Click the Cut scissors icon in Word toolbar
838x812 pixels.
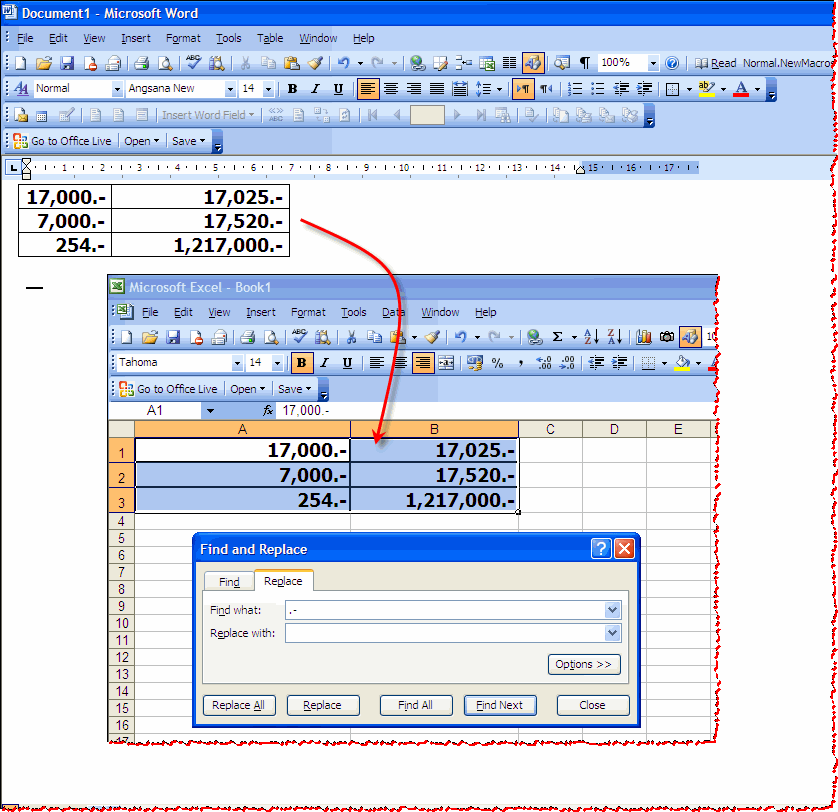245,63
